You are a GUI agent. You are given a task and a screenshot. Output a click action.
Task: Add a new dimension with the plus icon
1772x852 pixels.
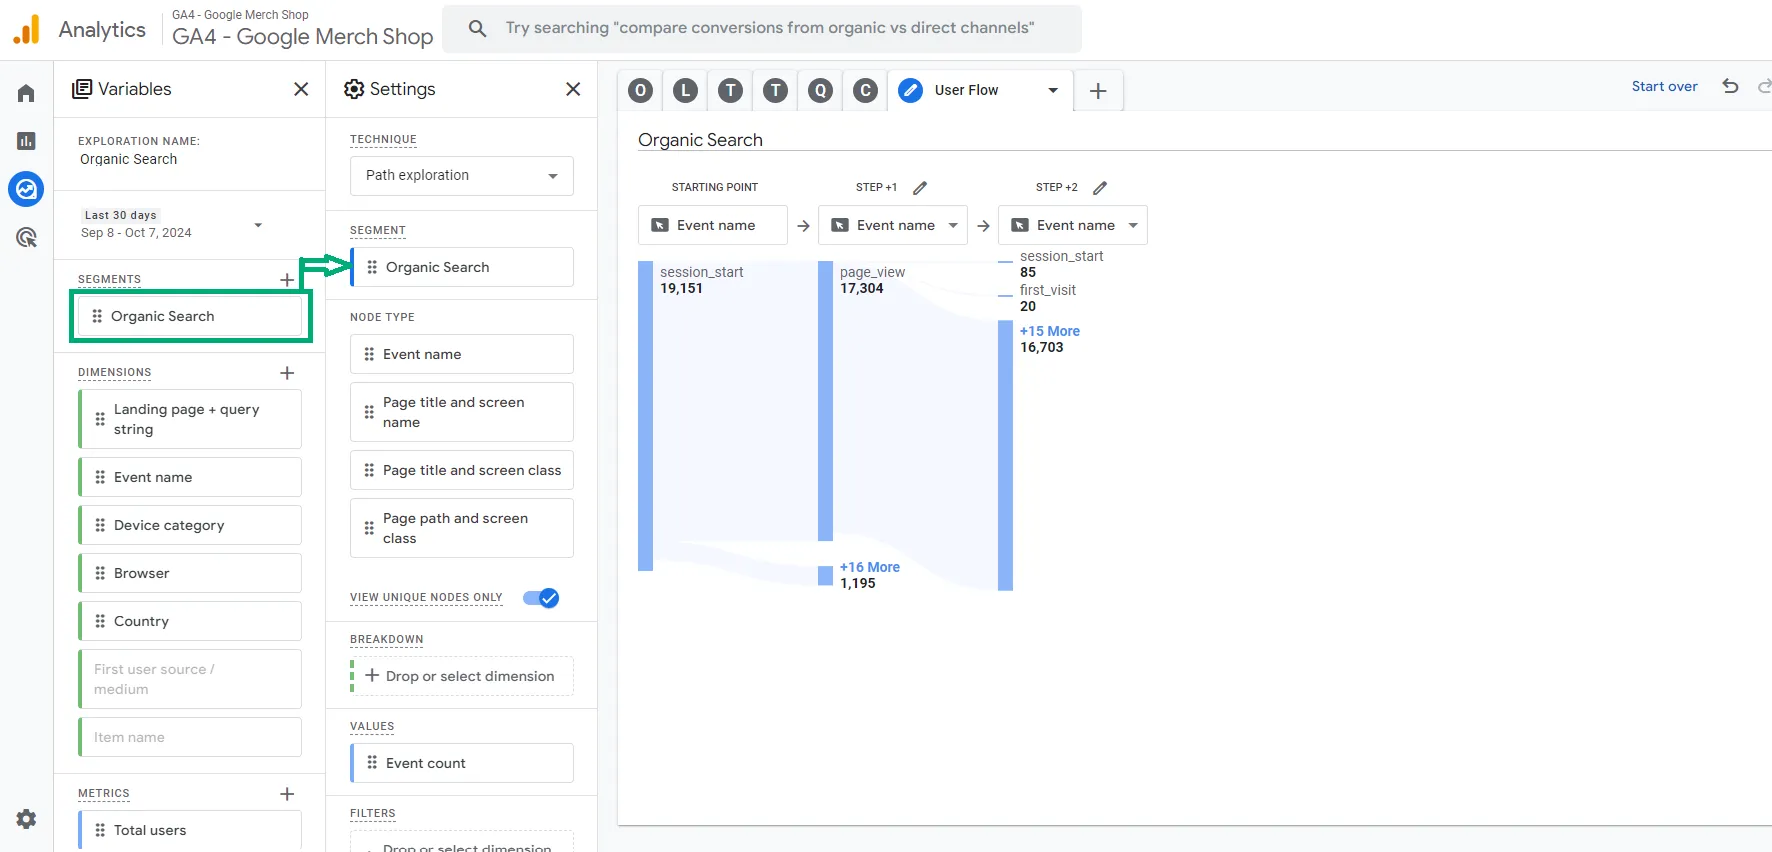287,373
